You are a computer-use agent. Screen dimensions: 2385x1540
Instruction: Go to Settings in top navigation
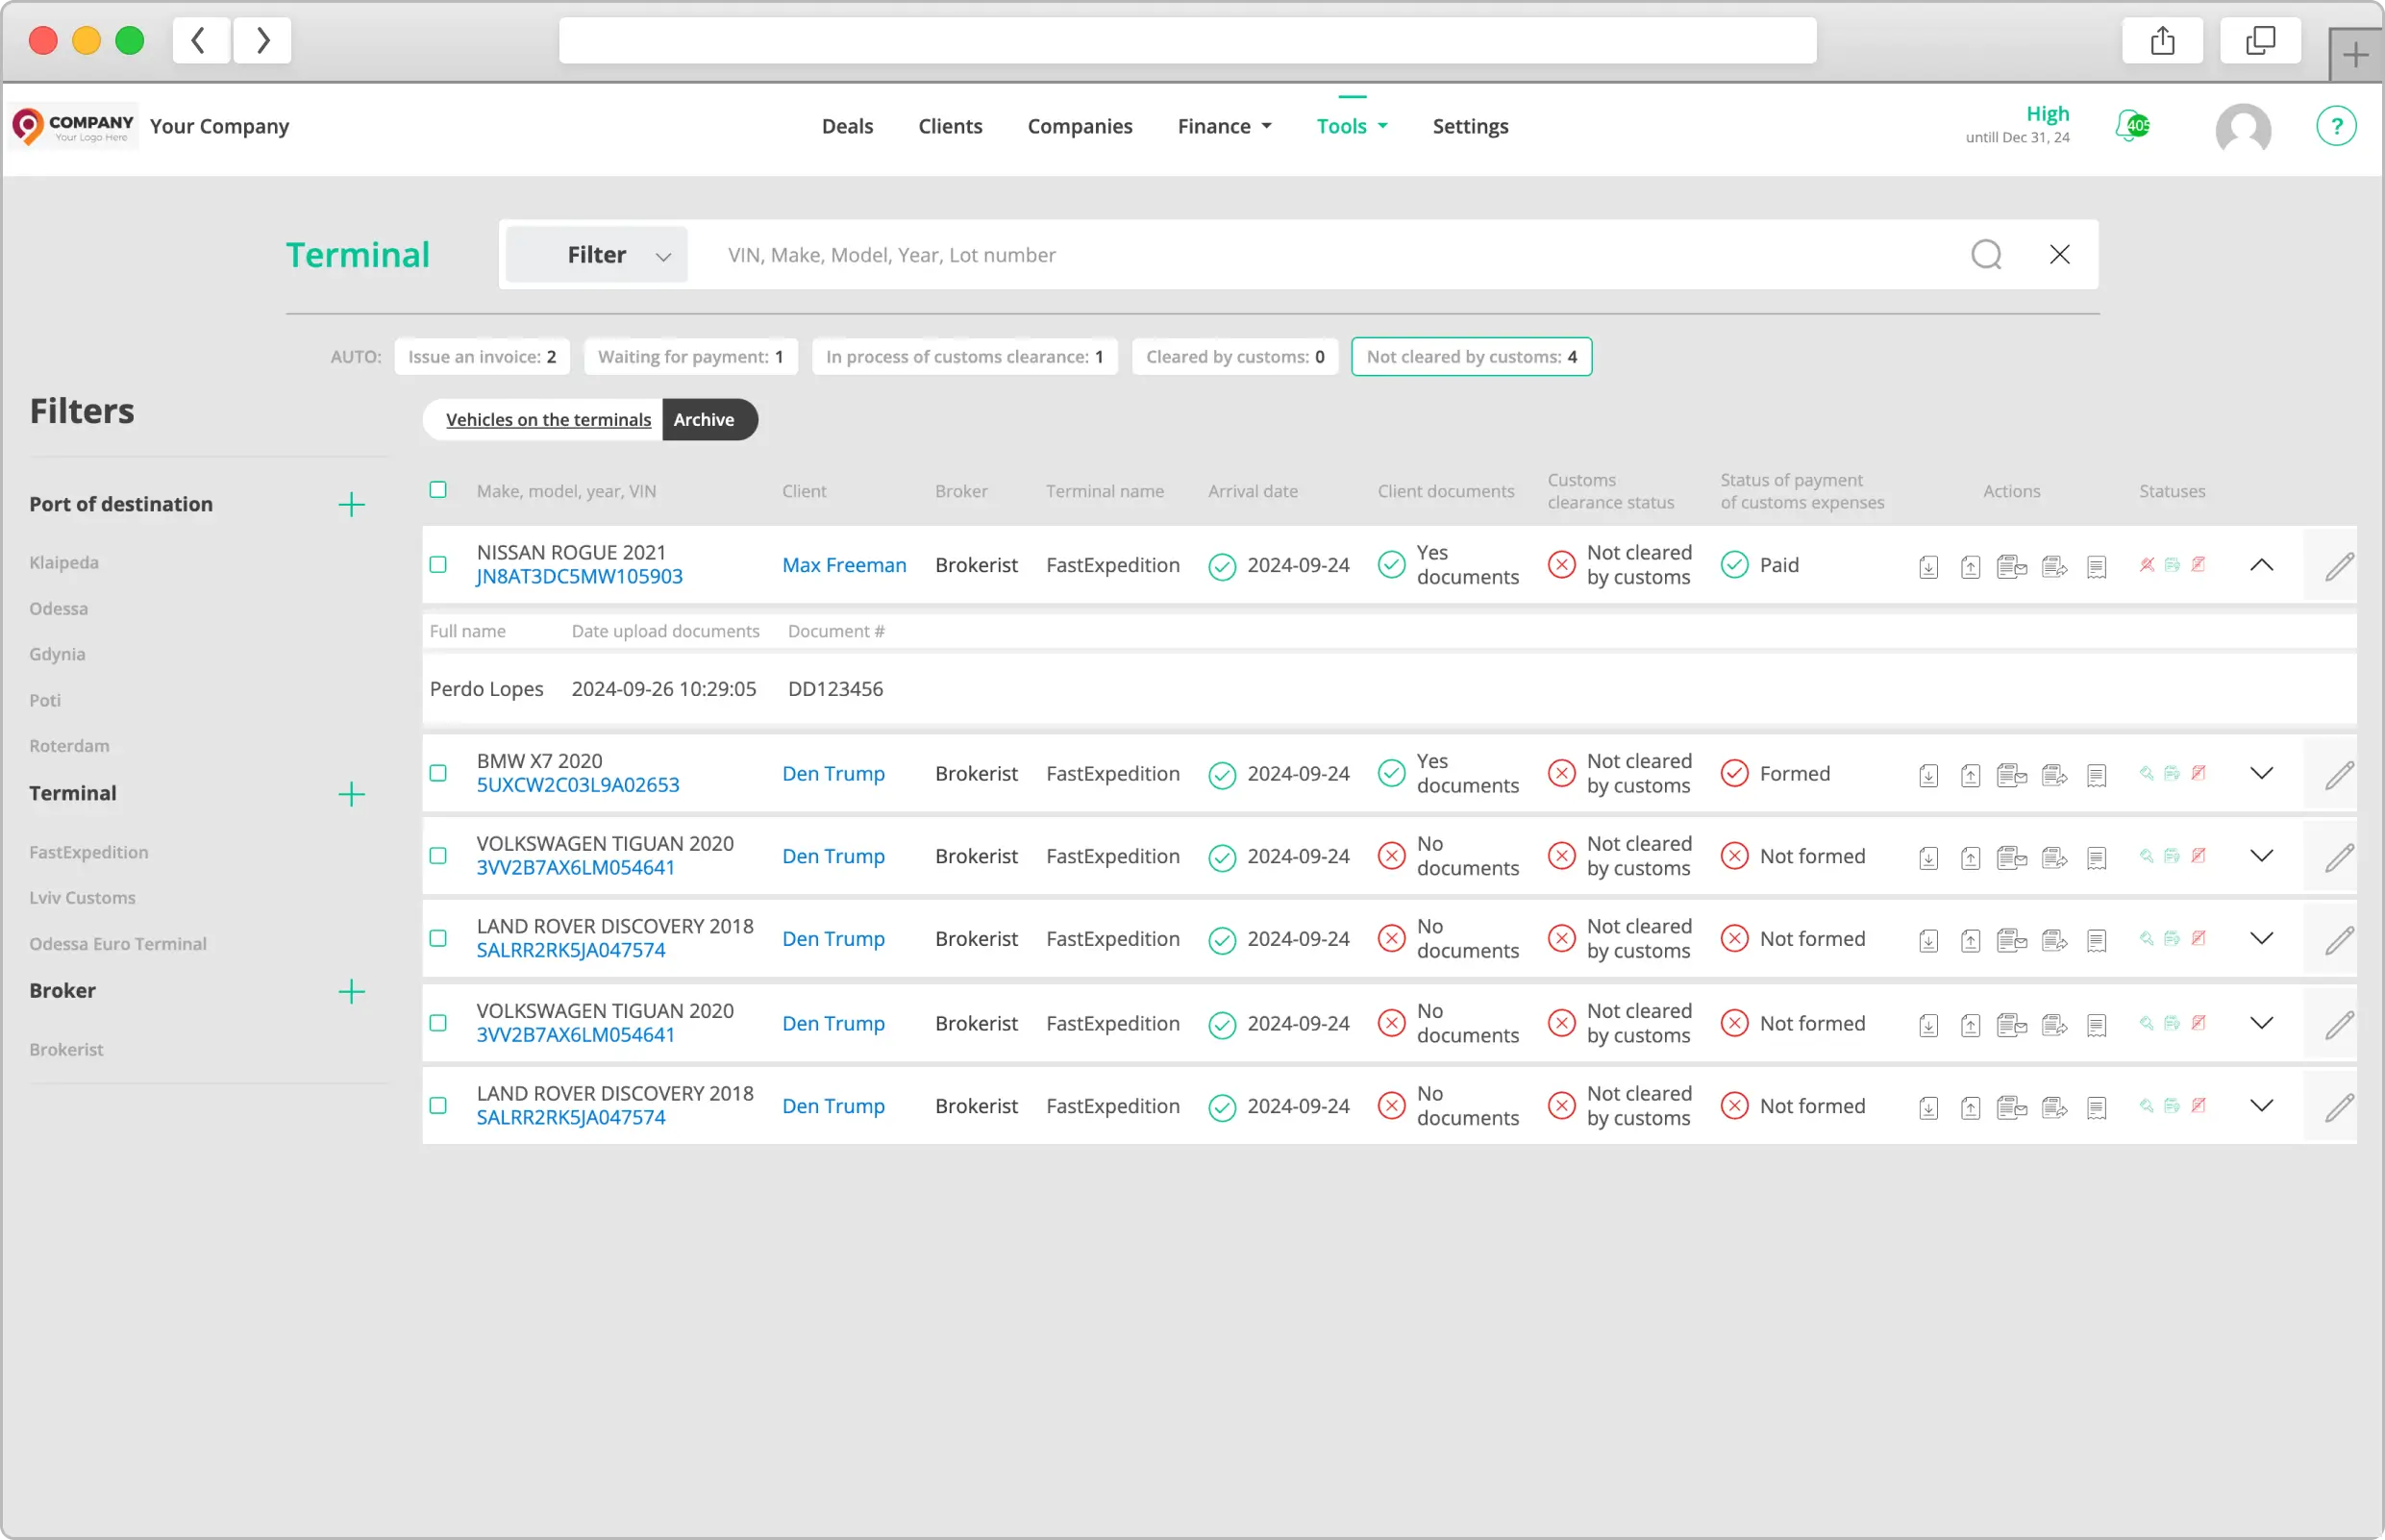[1470, 126]
